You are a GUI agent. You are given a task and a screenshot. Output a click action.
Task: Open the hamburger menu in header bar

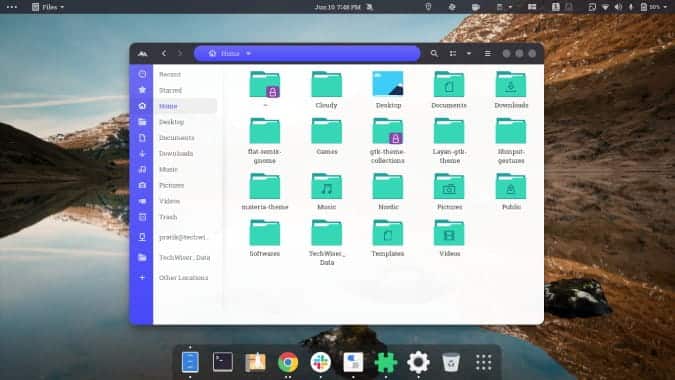pos(487,53)
